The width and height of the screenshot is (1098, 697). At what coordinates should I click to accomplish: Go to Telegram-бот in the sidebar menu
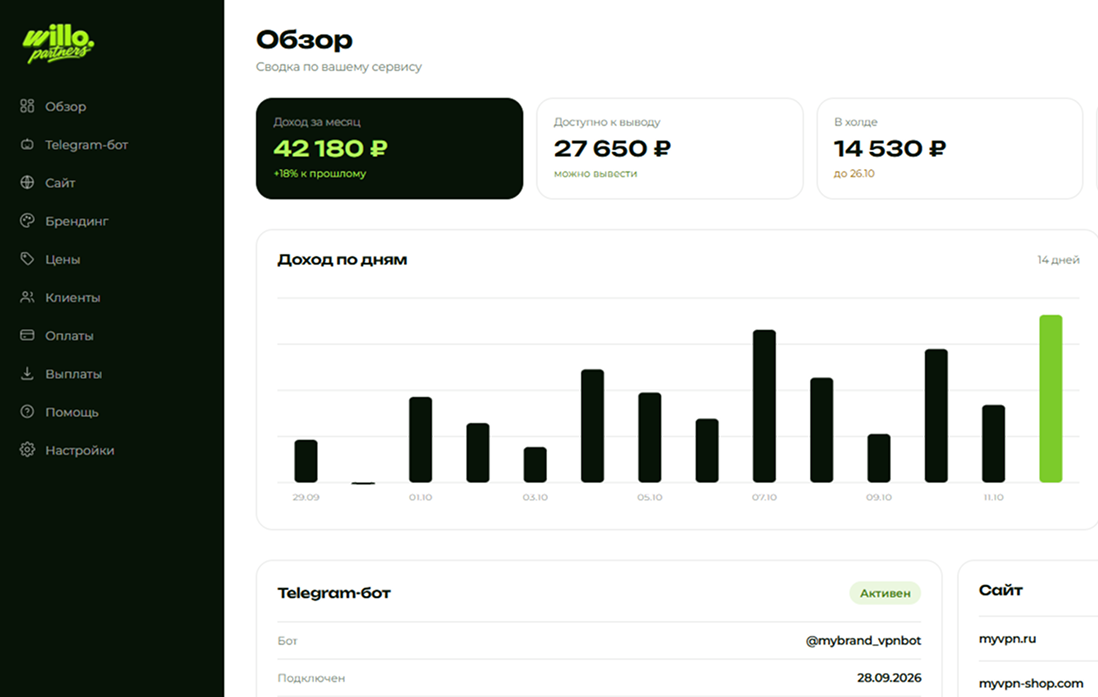tap(87, 145)
